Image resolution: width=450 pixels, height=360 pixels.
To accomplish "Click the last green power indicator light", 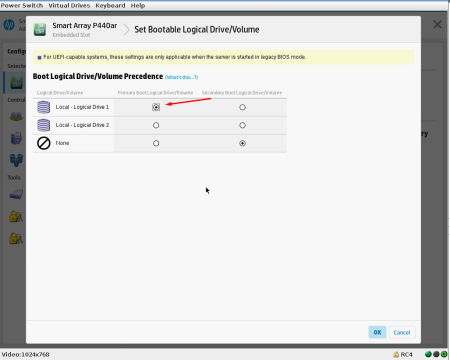I will coord(444,354).
